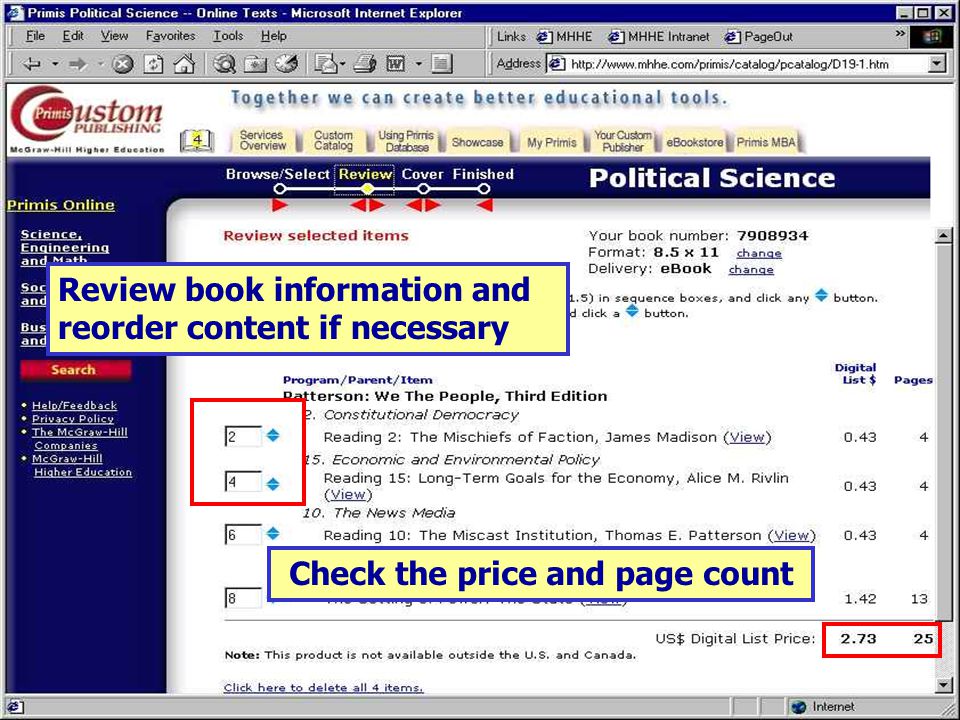This screenshot has height=720, width=960.
Task: Click View link for Reading 2 Madison
Action: [x=747, y=438]
